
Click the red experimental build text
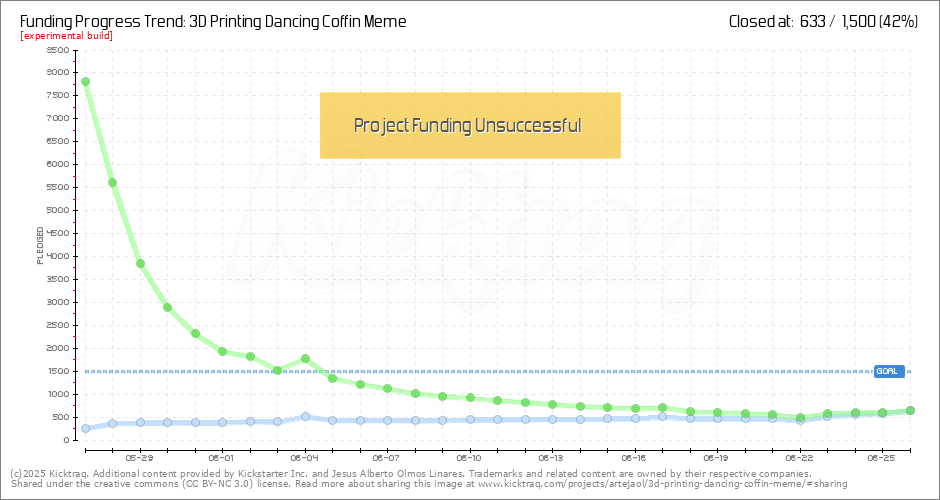[66, 36]
